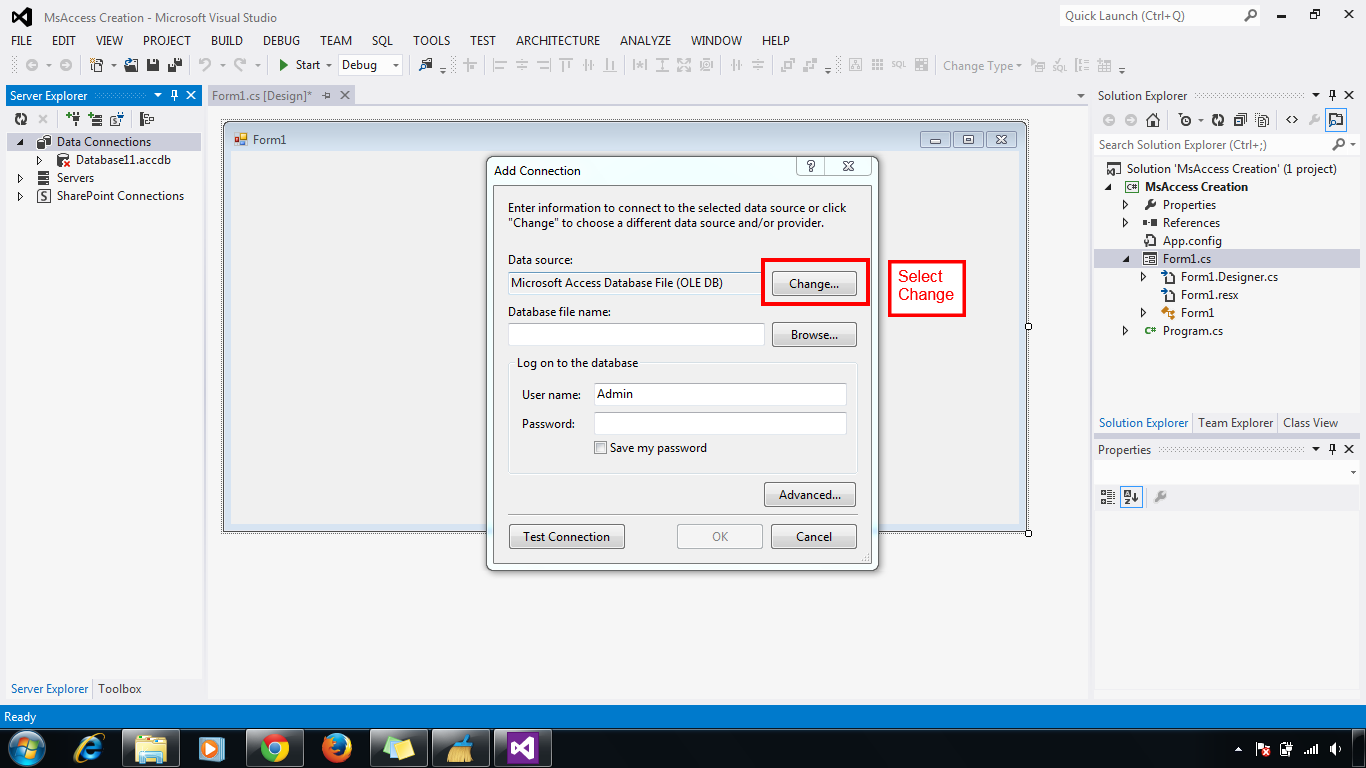Screen dimensions: 1366x768
Task: Open View Code from Solution Explorer toolbar
Action: click(x=1293, y=119)
